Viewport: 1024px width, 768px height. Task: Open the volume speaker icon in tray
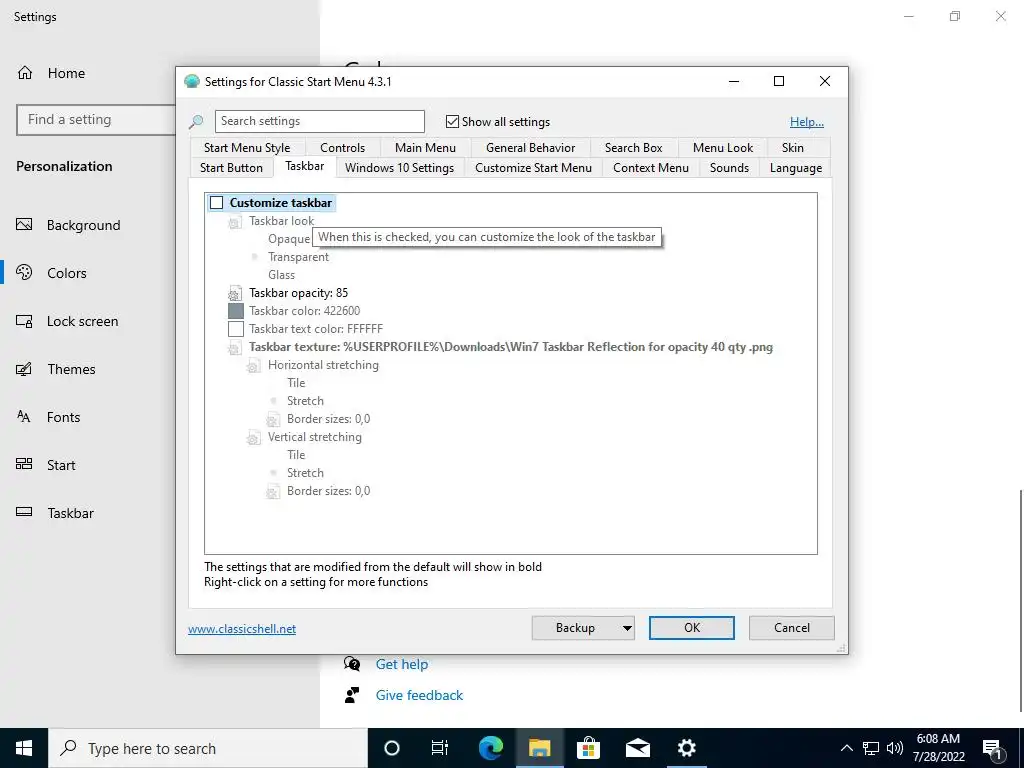[895, 748]
